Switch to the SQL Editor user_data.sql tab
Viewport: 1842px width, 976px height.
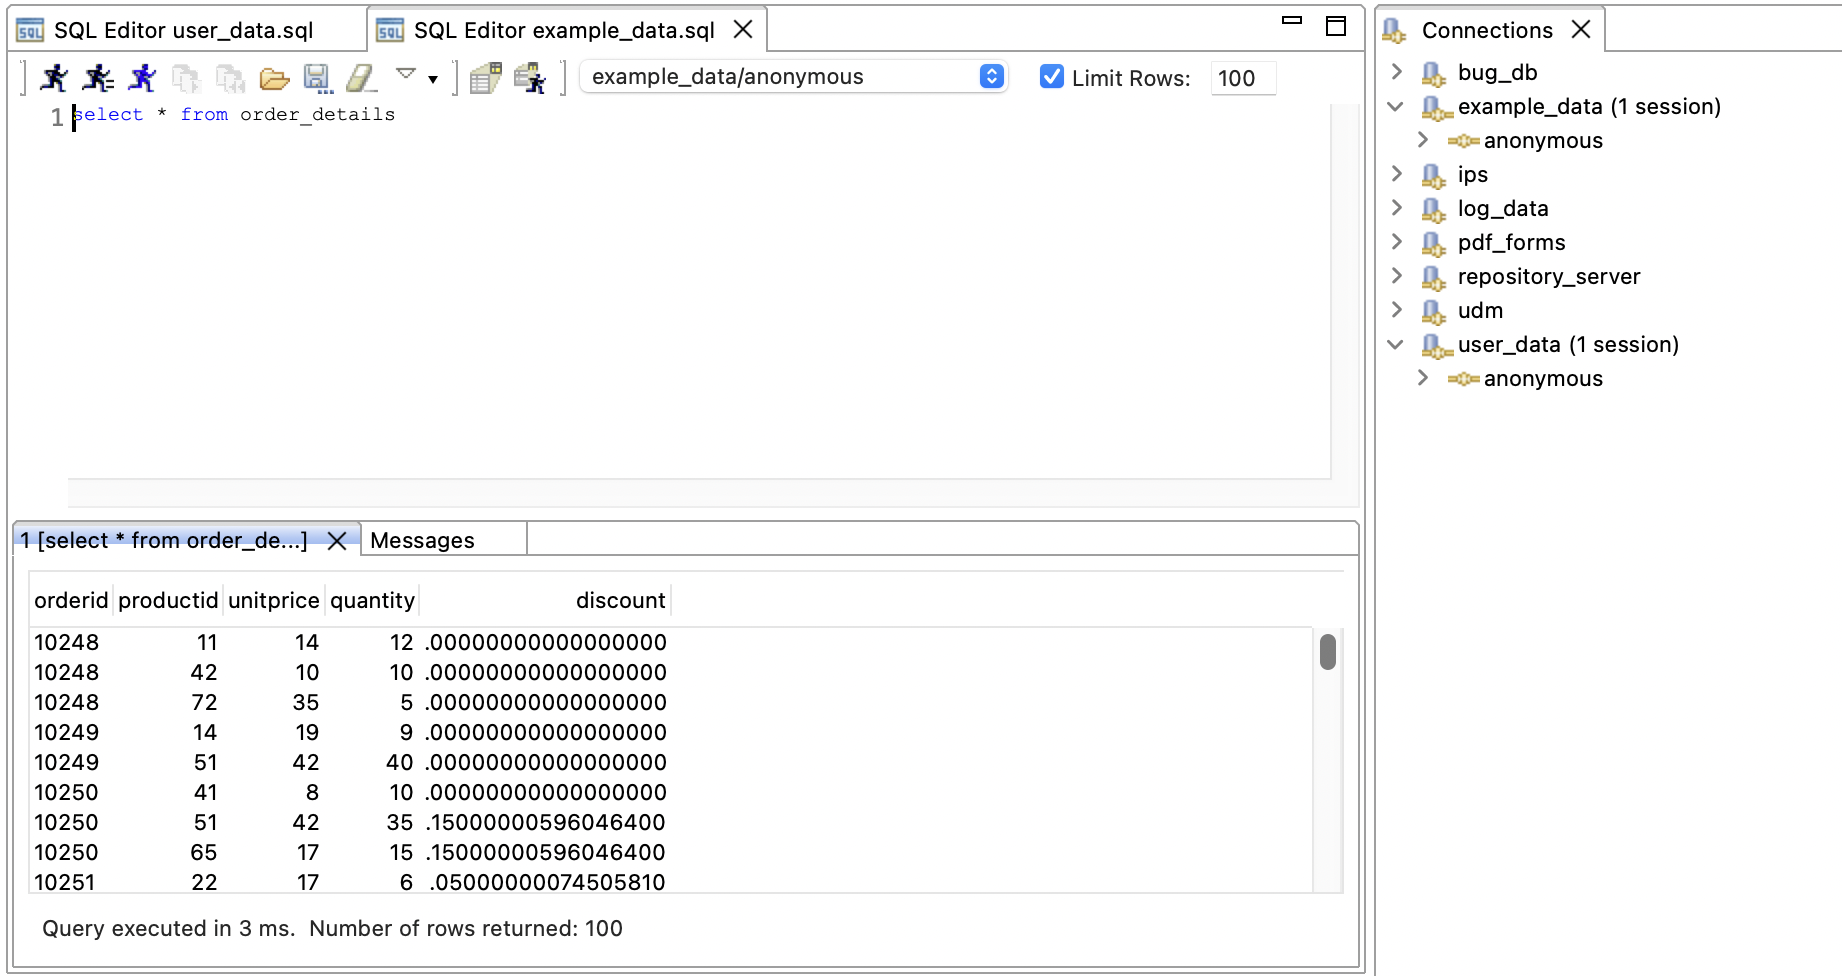click(180, 30)
